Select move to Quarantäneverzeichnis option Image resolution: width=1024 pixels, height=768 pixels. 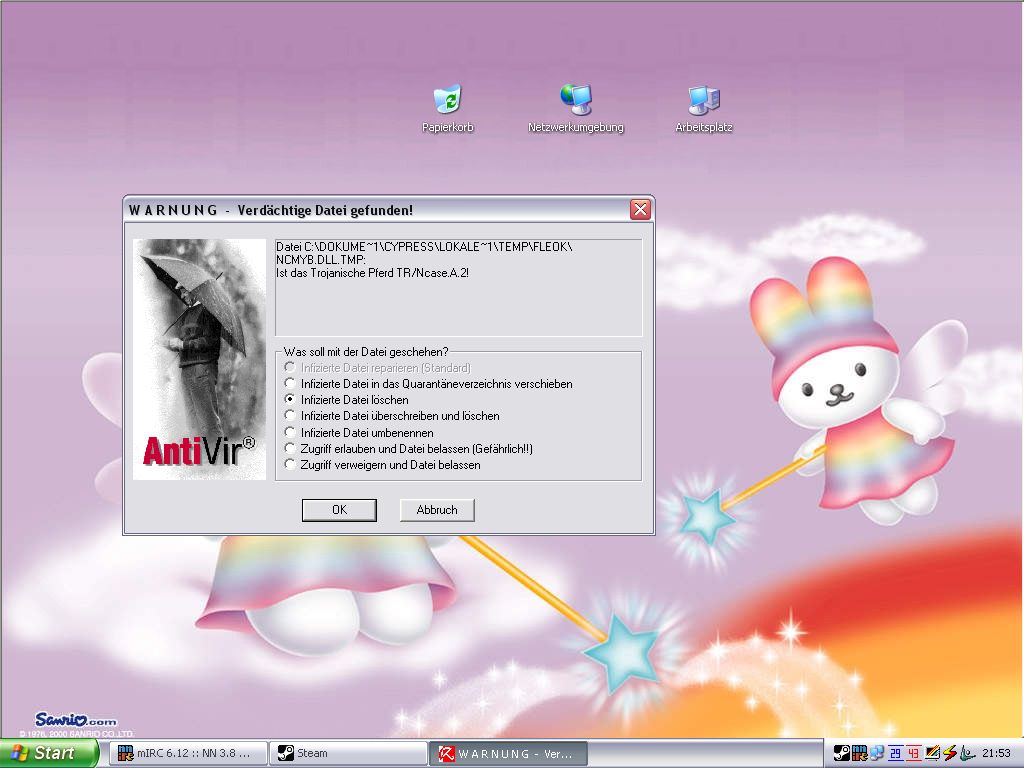[428, 384]
